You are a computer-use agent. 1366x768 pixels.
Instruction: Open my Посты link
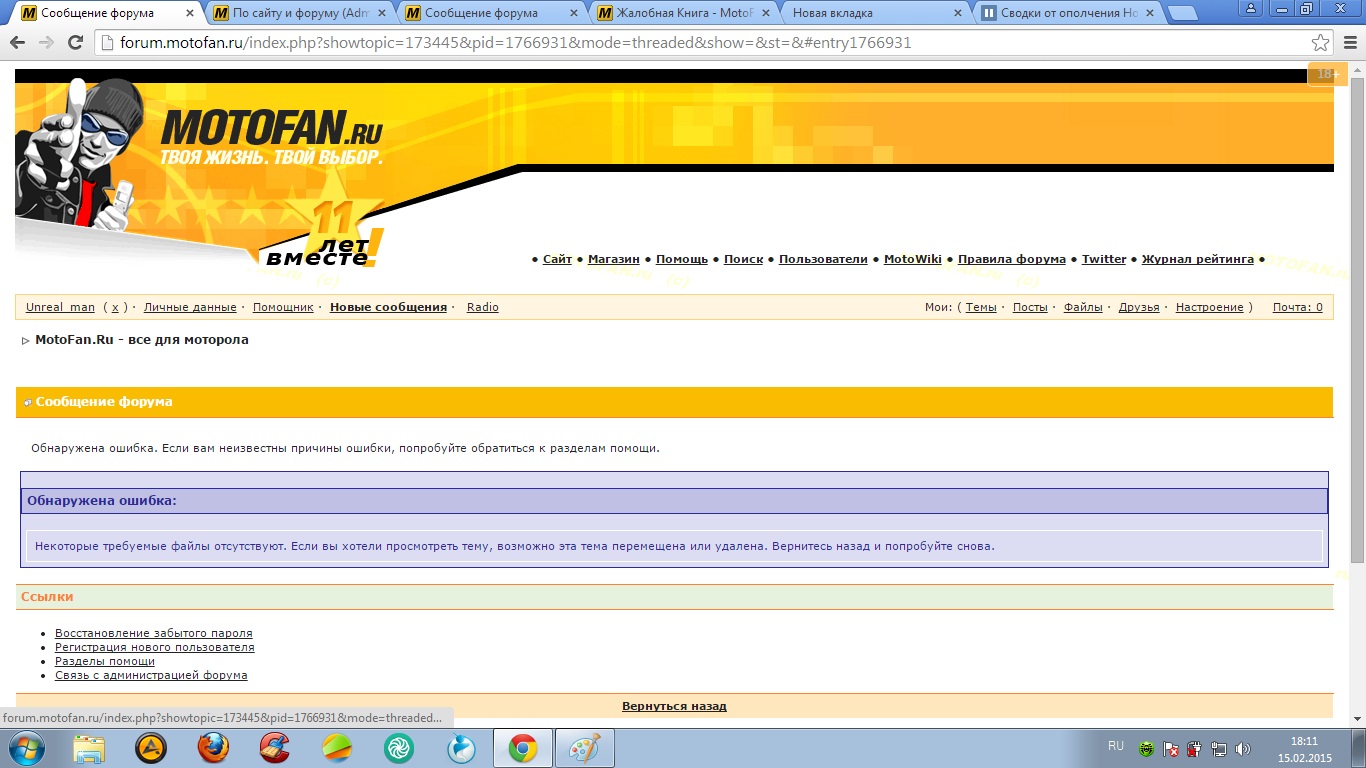(1030, 307)
